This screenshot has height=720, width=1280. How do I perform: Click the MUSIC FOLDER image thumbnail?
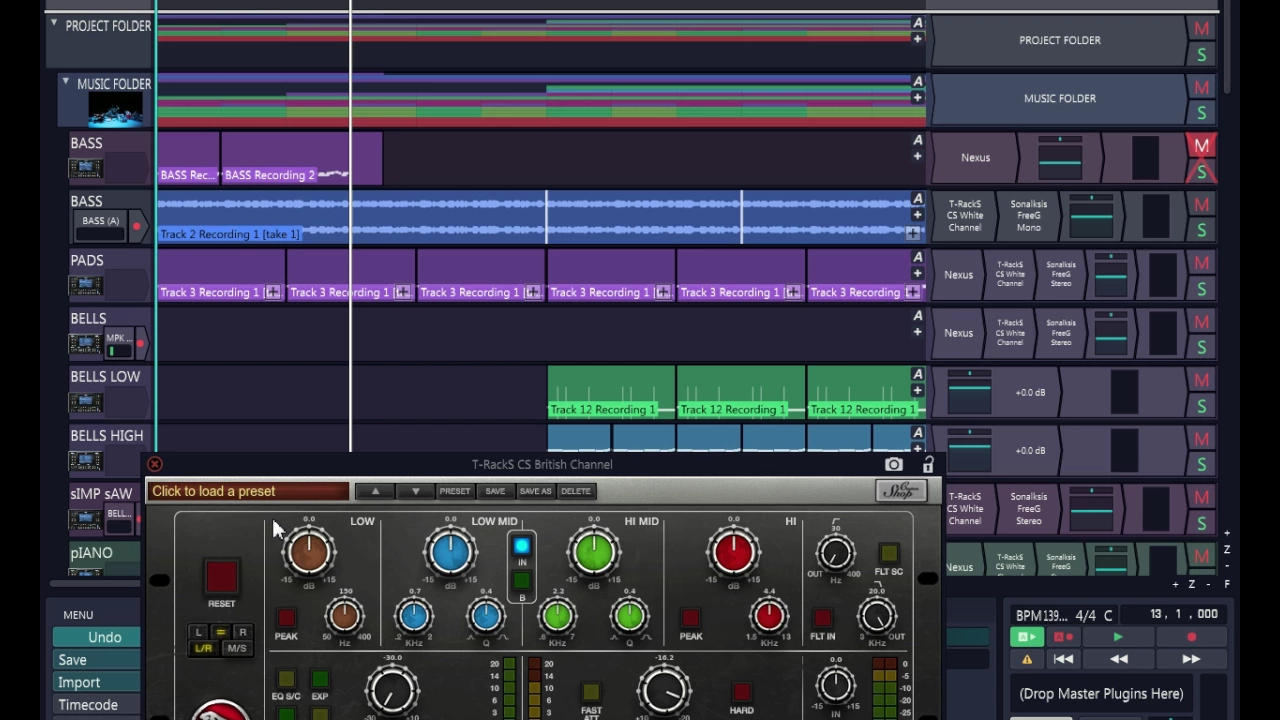[115, 109]
